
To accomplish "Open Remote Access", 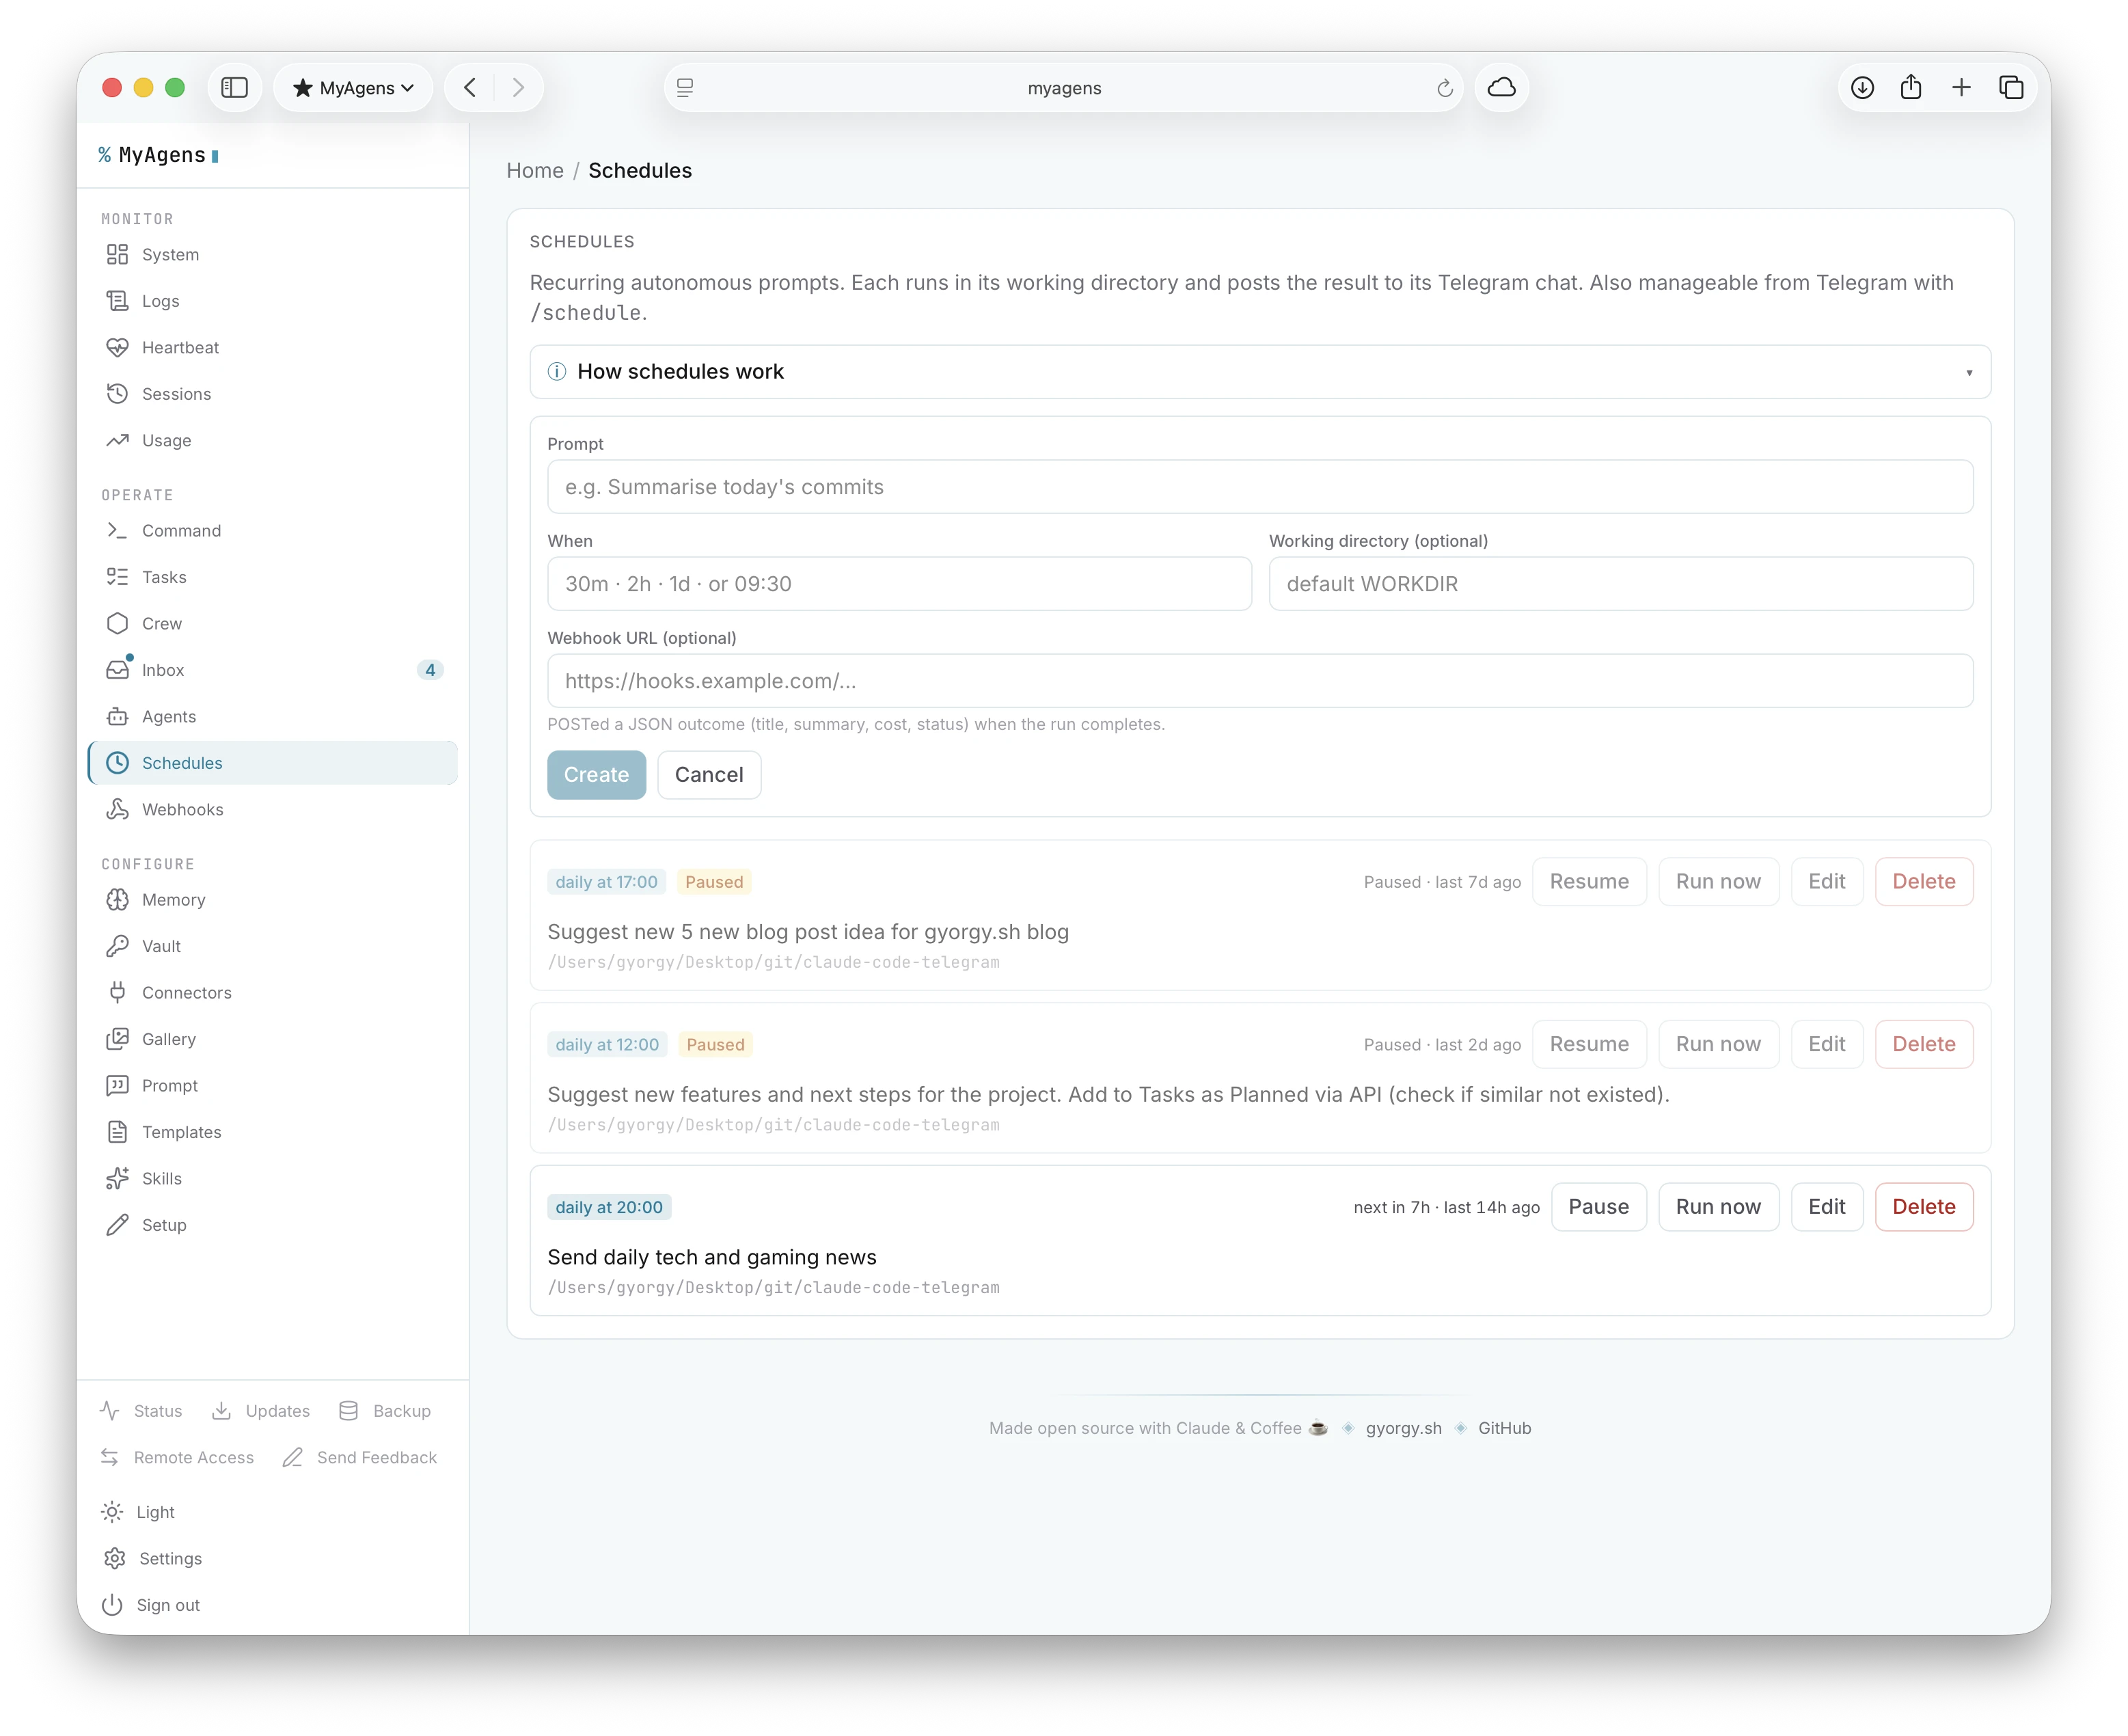I will [x=177, y=1458].
